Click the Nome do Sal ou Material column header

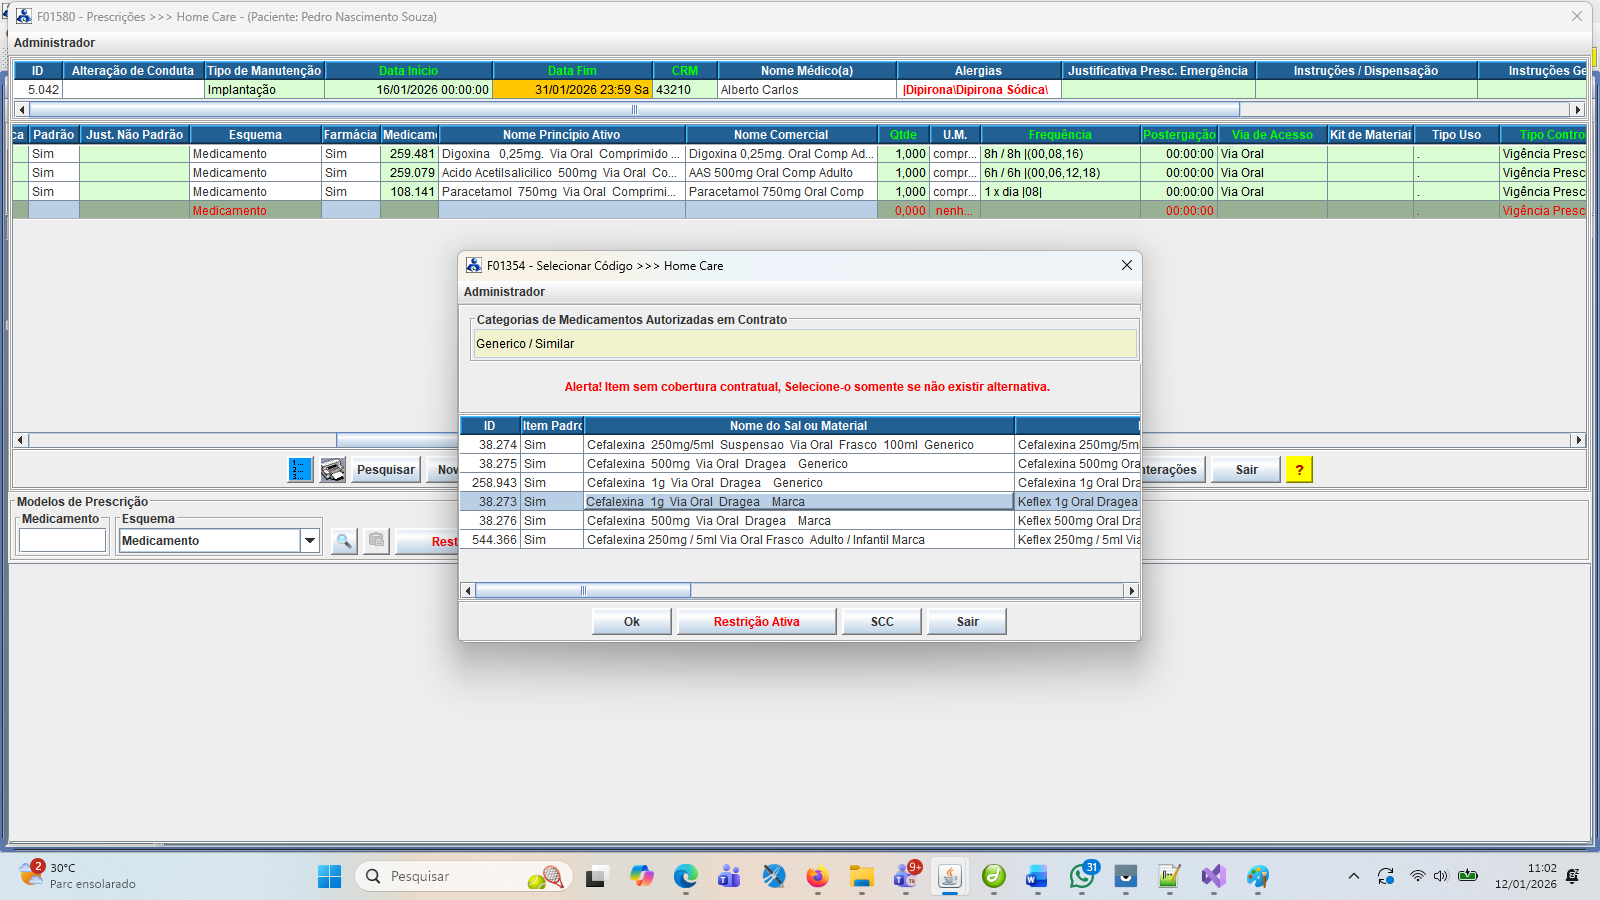pos(798,426)
